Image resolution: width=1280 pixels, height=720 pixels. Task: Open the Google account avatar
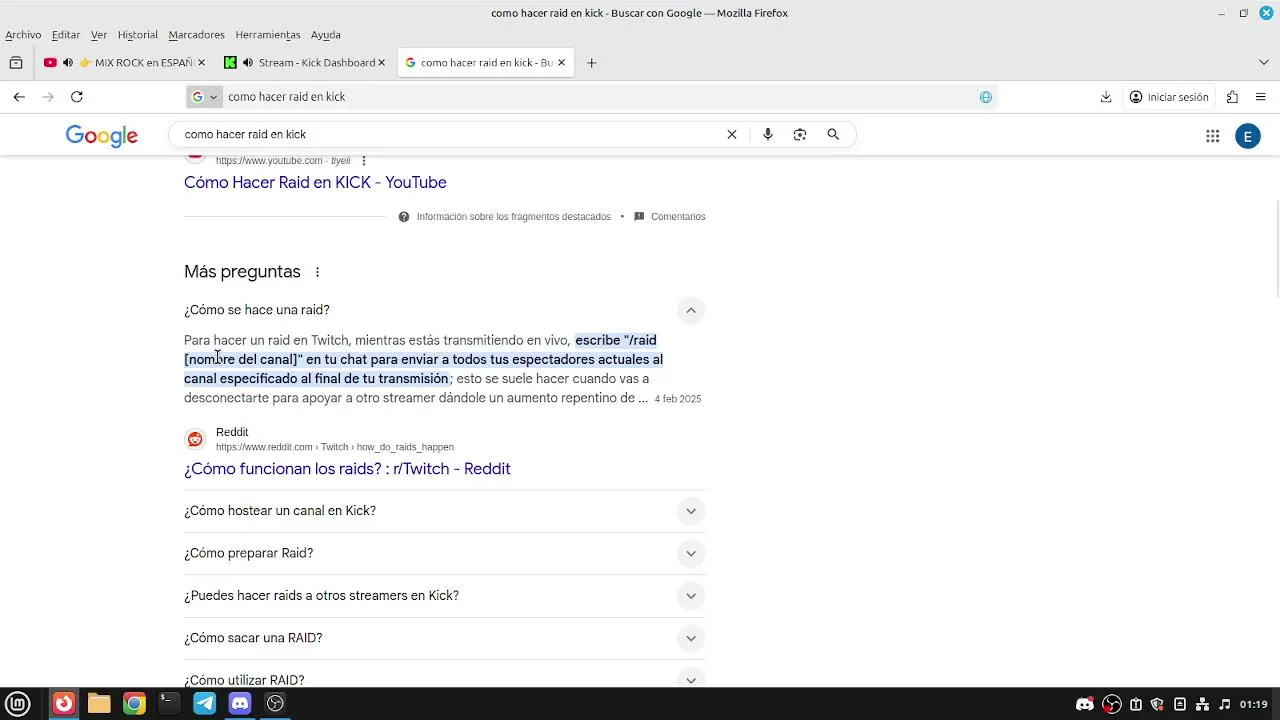coord(1248,136)
